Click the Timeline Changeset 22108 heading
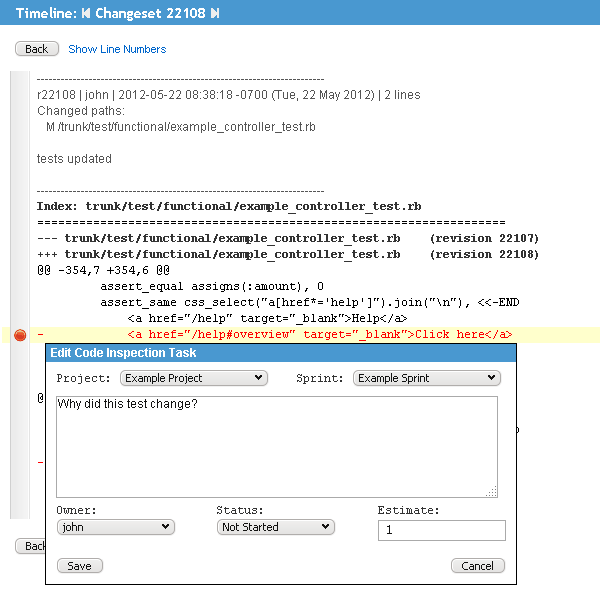 pyautogui.click(x=117, y=13)
